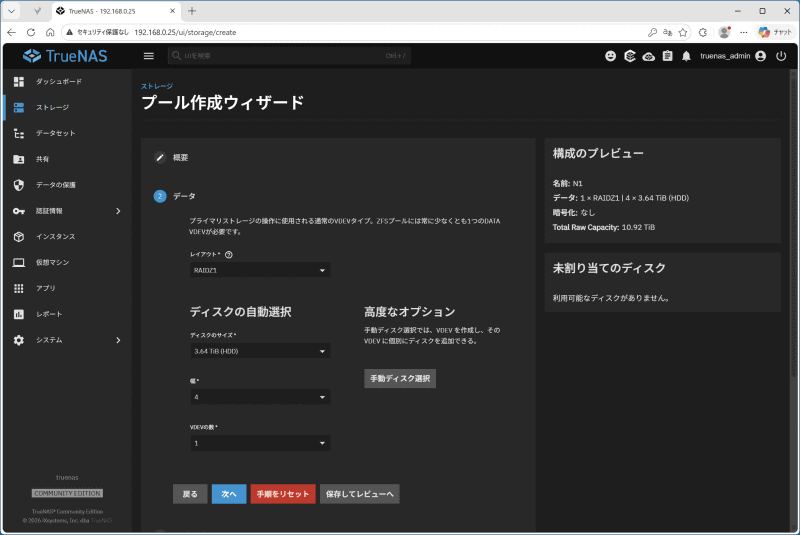The height and width of the screenshot is (535, 800).
Task: Expand the System submenu chevron
Action: pos(118,340)
